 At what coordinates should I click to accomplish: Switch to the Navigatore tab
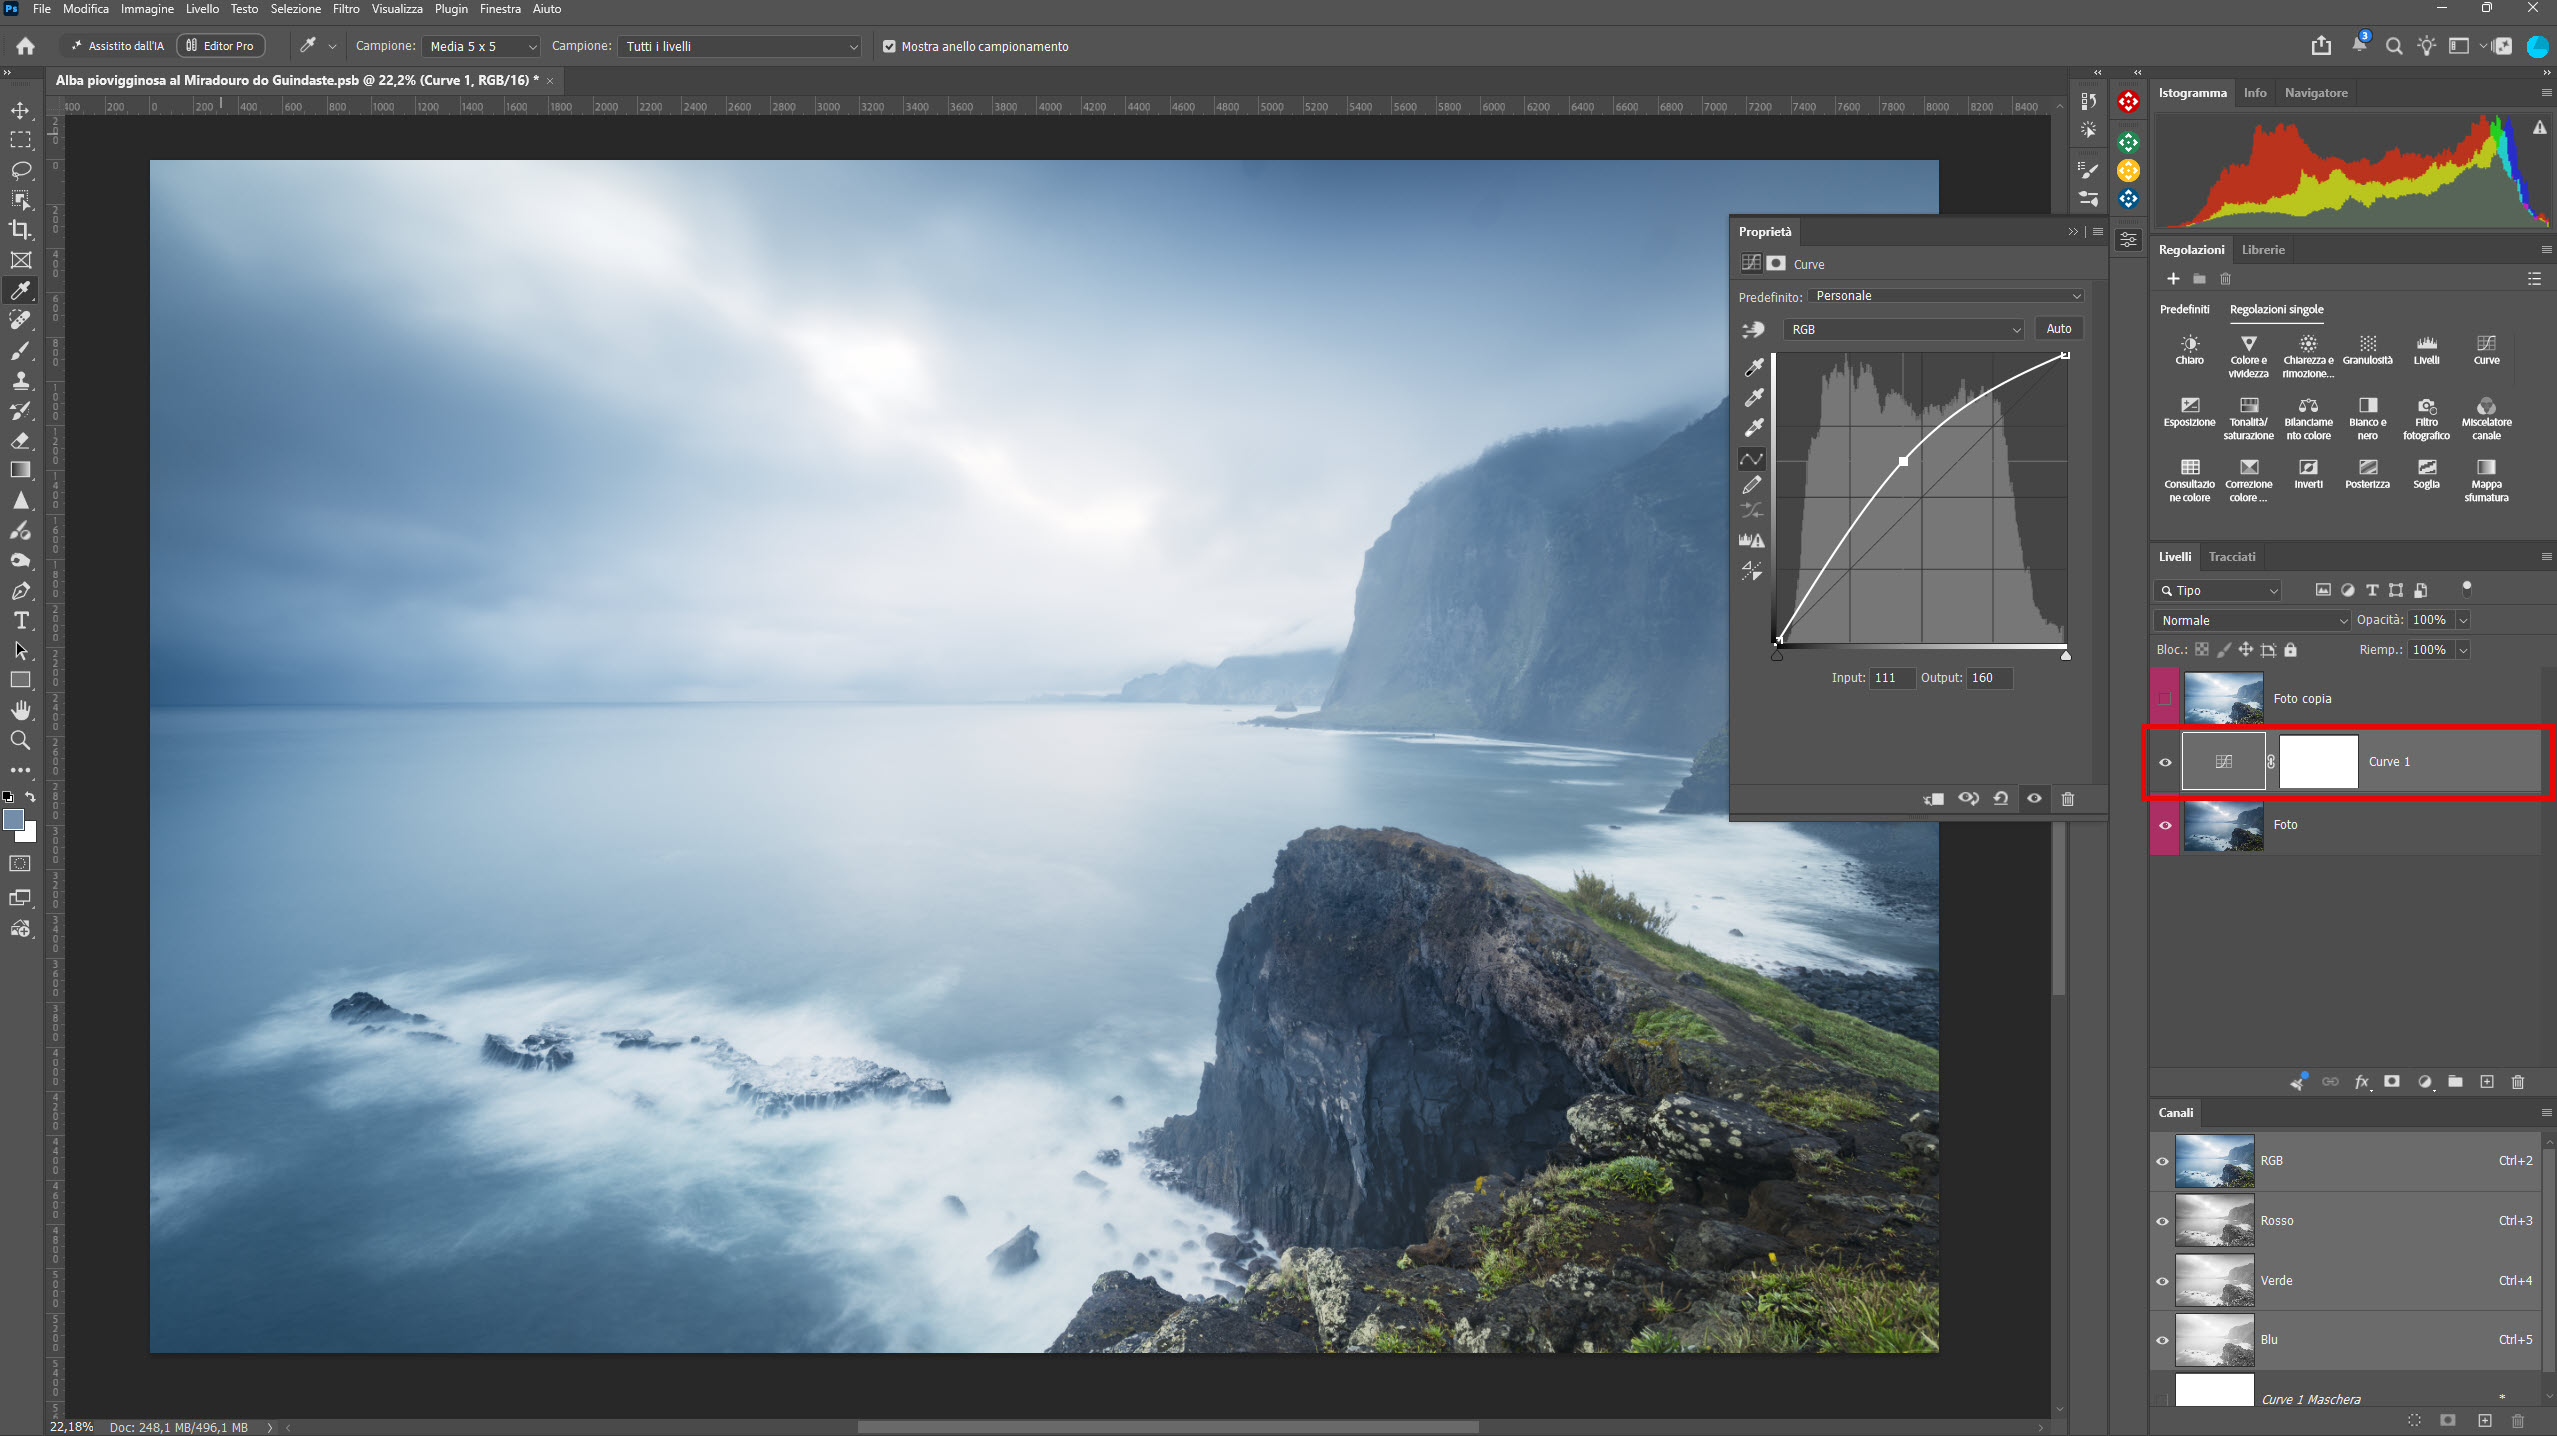[2315, 93]
